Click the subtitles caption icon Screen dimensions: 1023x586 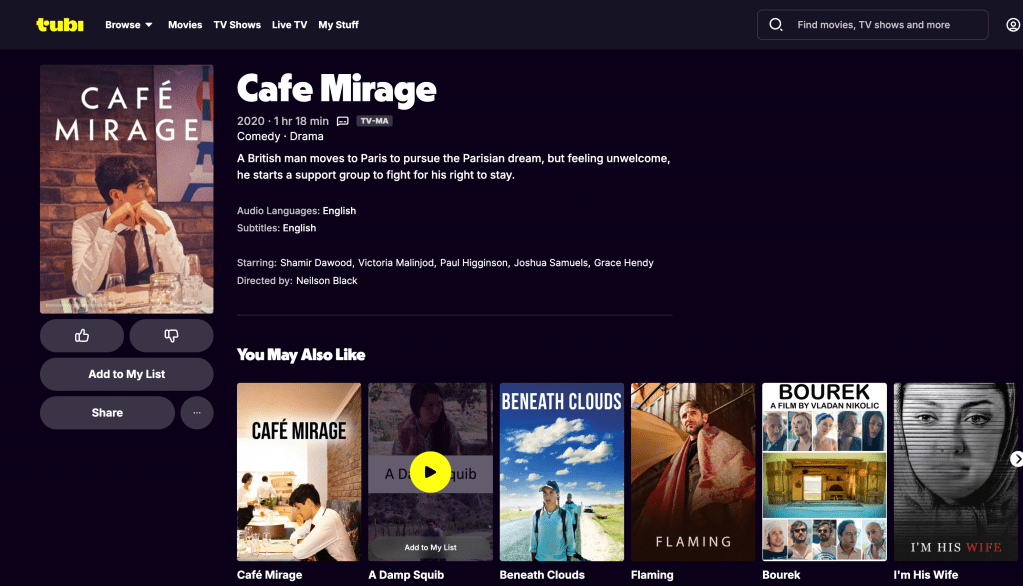pos(342,121)
